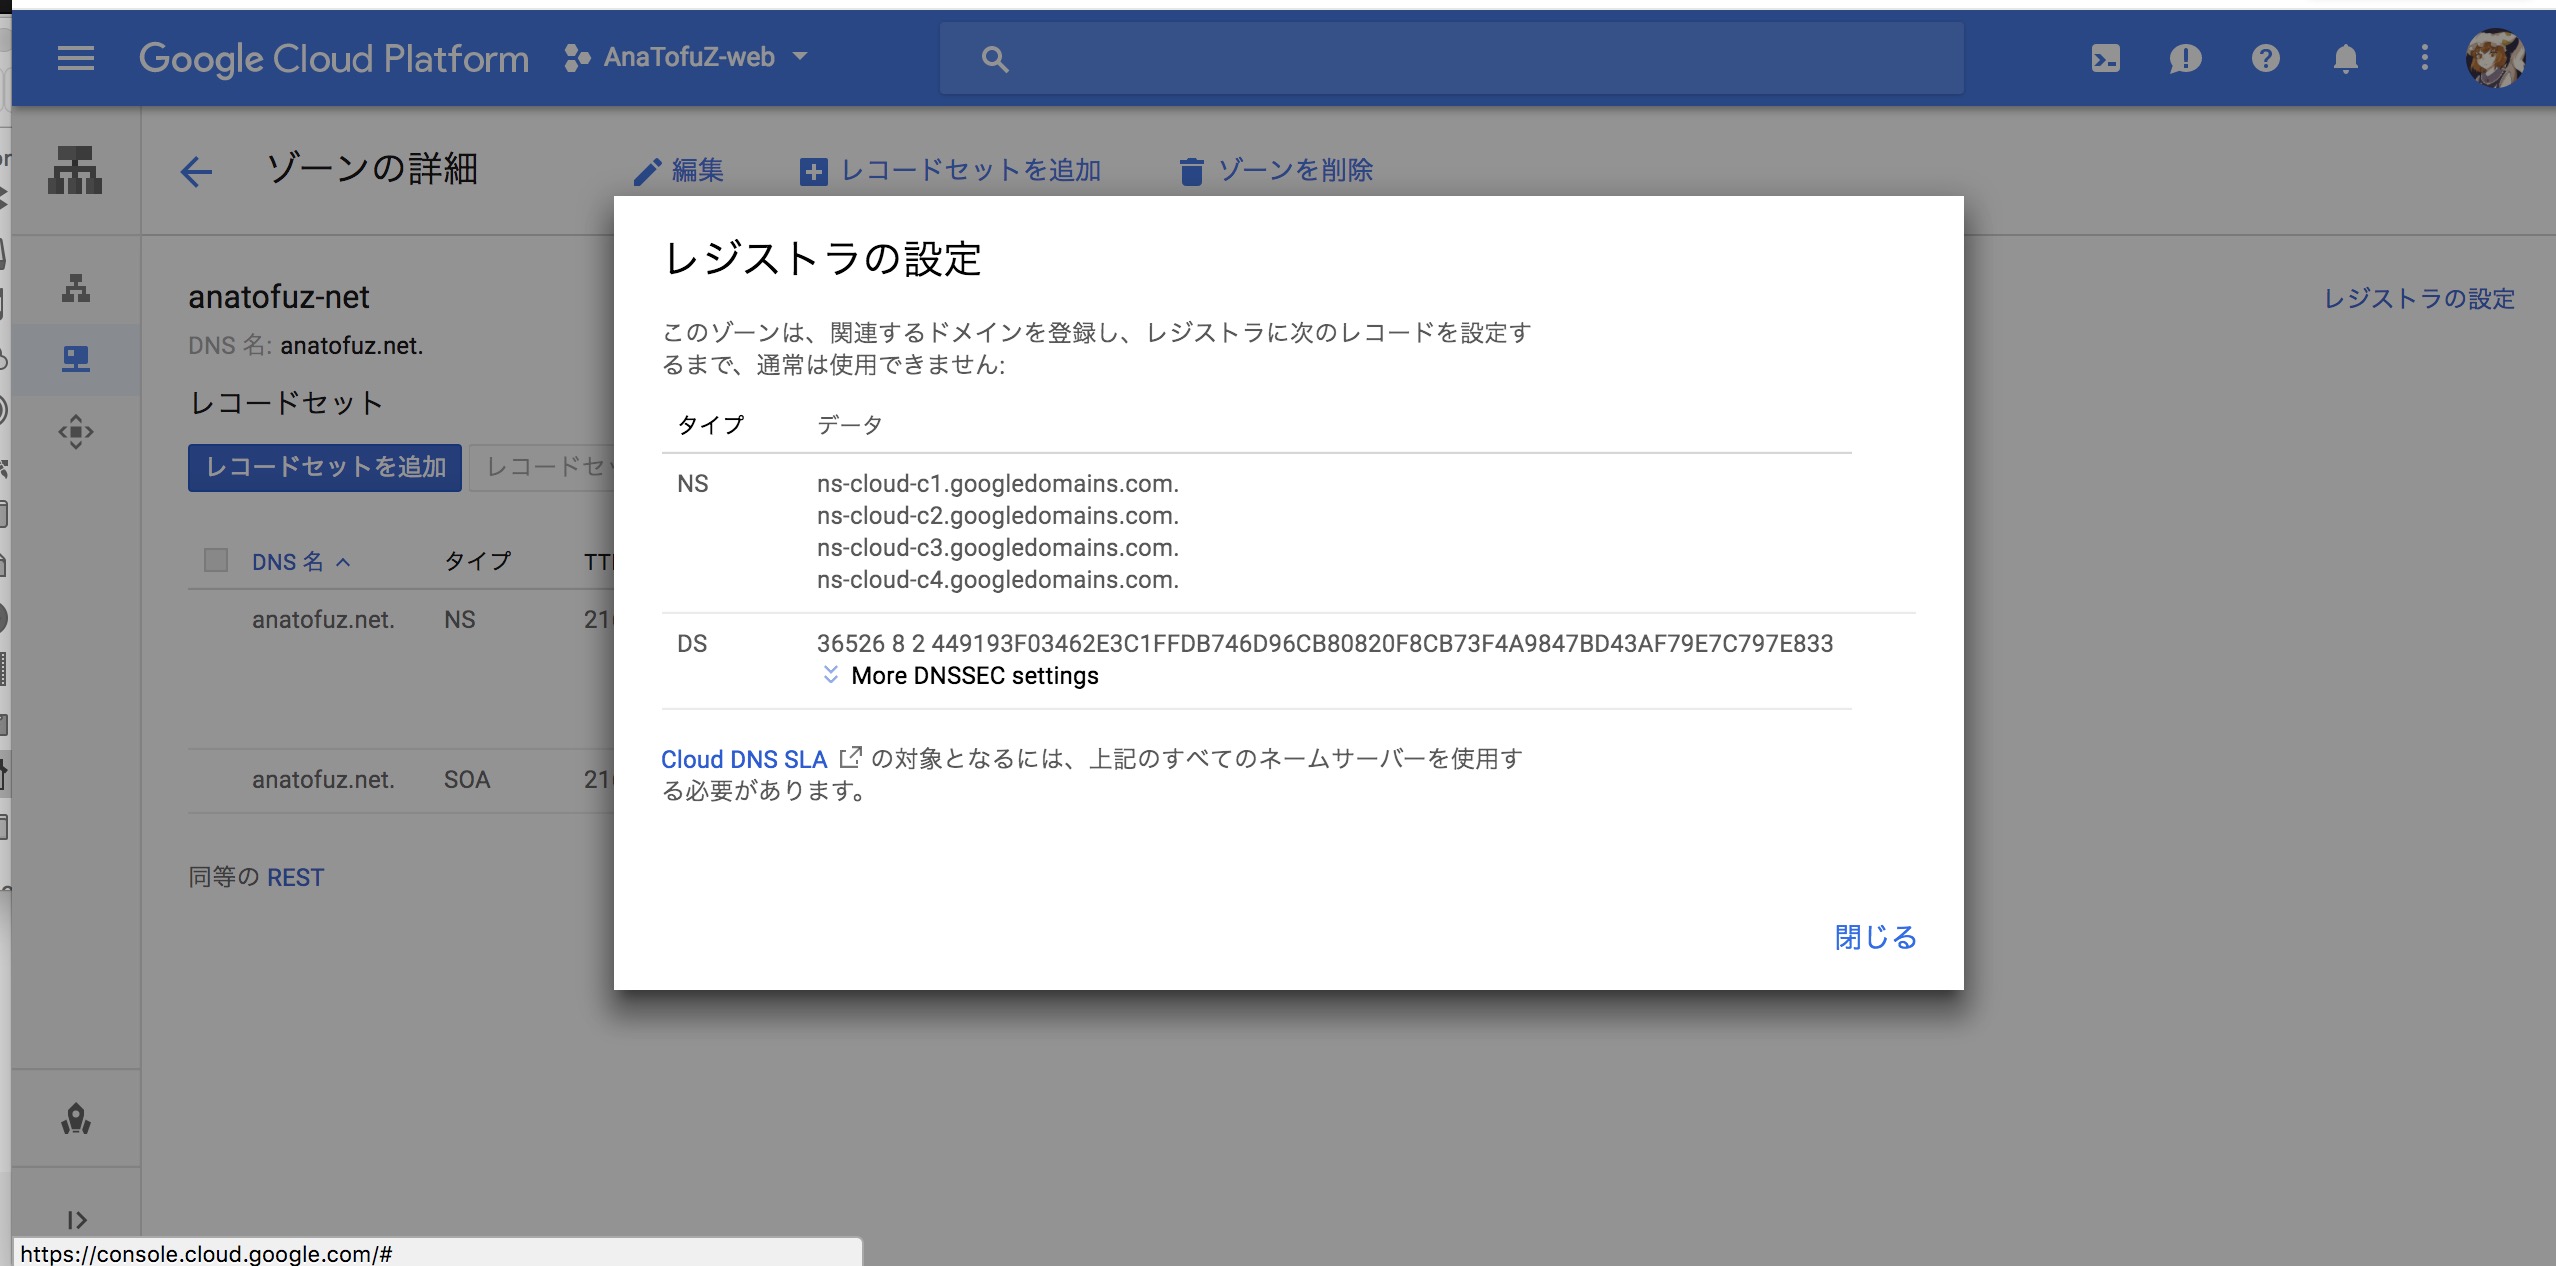The height and width of the screenshot is (1266, 2556).
Task: Click the send feedback icon
Action: [2185, 58]
